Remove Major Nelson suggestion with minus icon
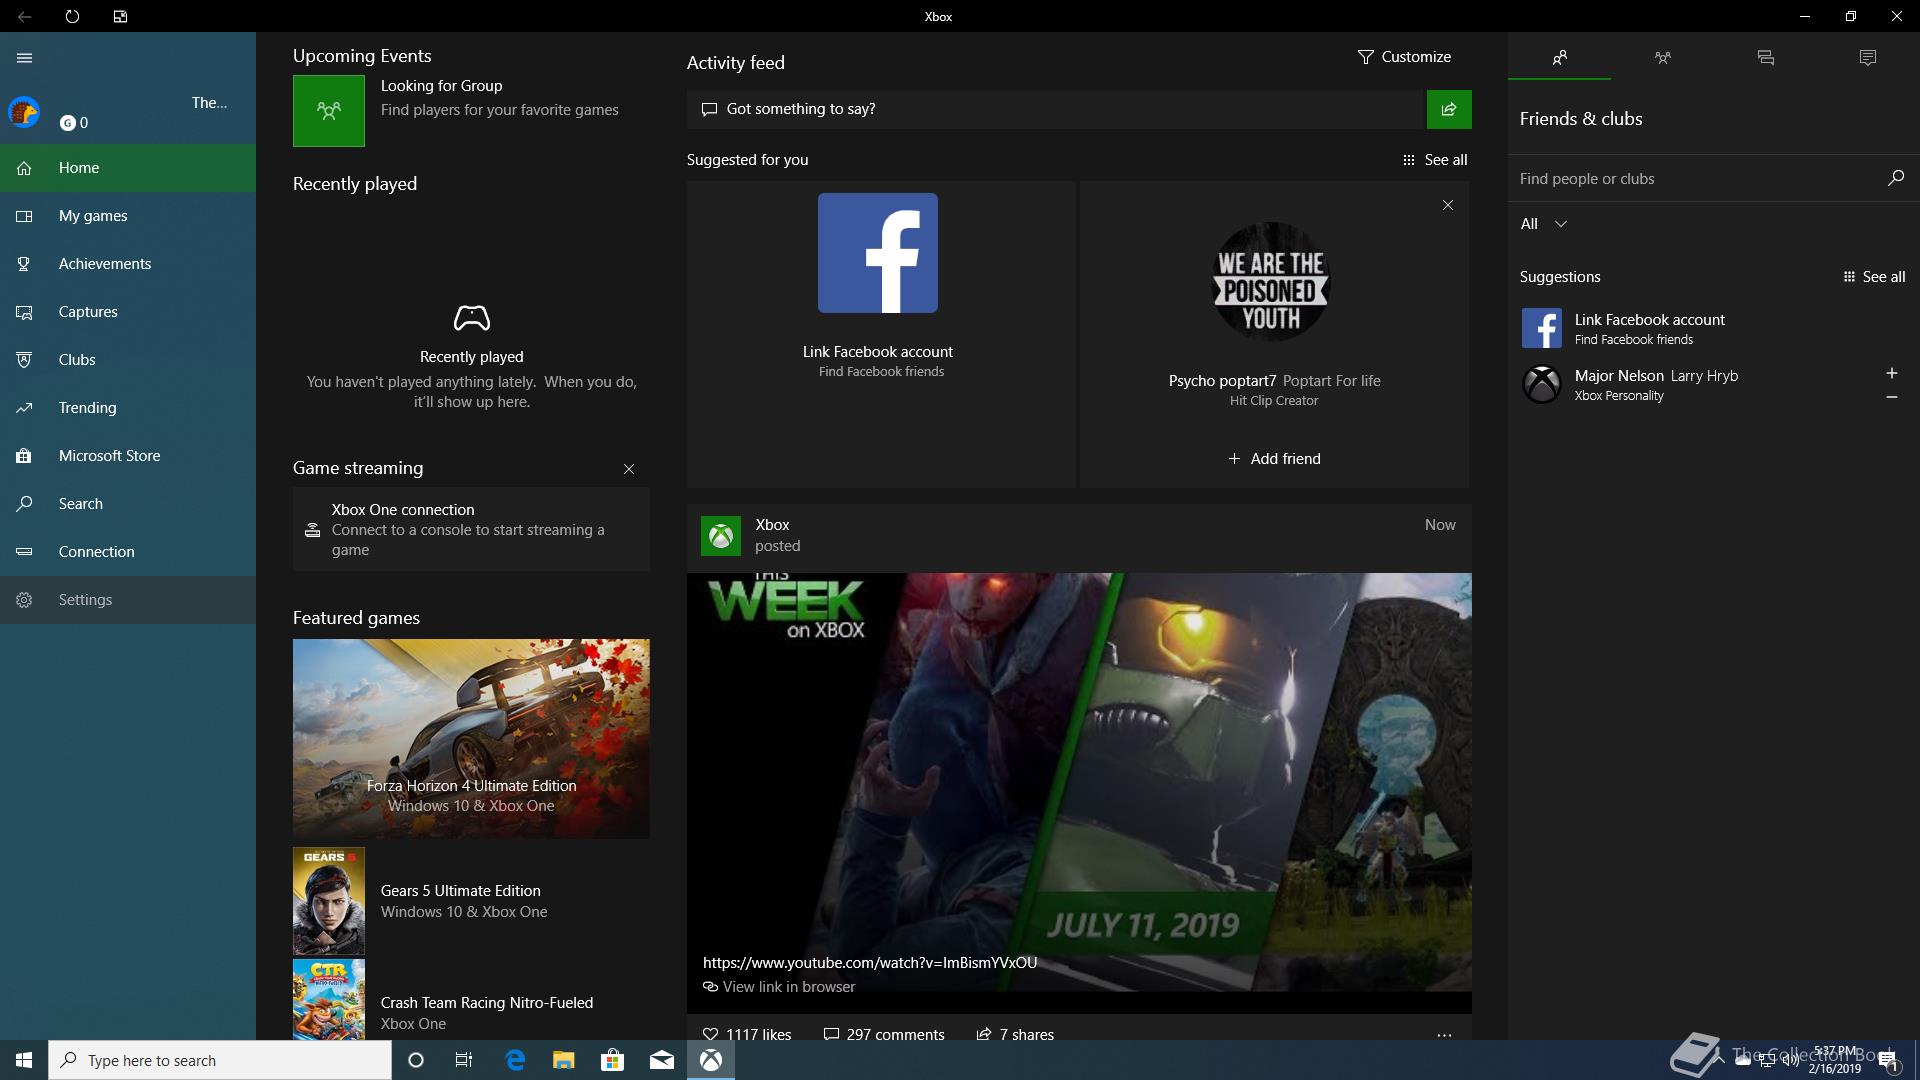 tap(1891, 397)
